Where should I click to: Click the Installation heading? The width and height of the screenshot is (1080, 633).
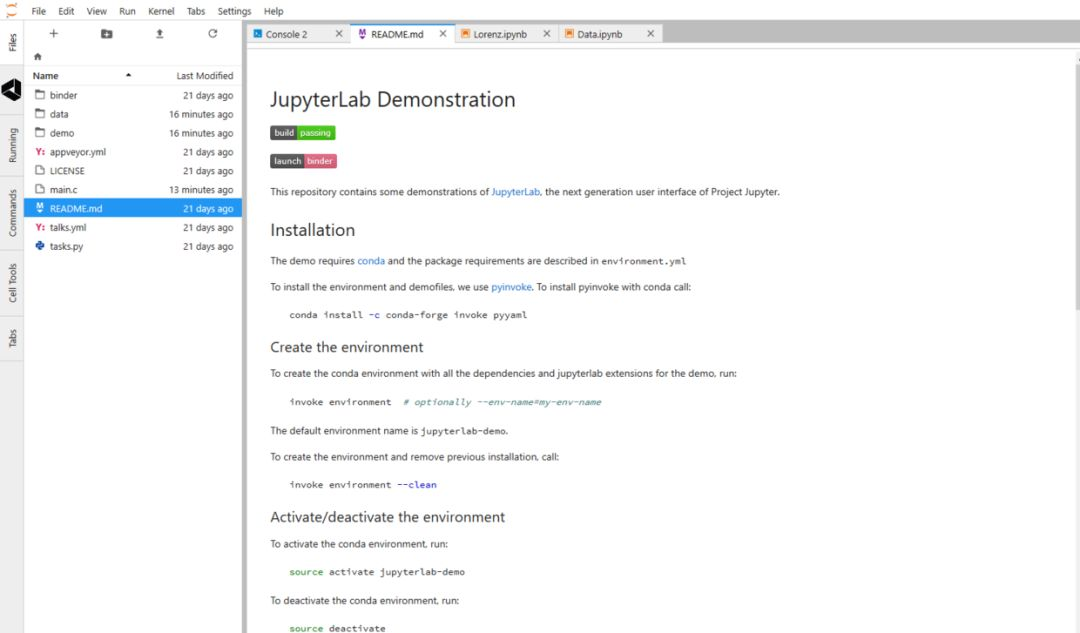click(x=313, y=230)
